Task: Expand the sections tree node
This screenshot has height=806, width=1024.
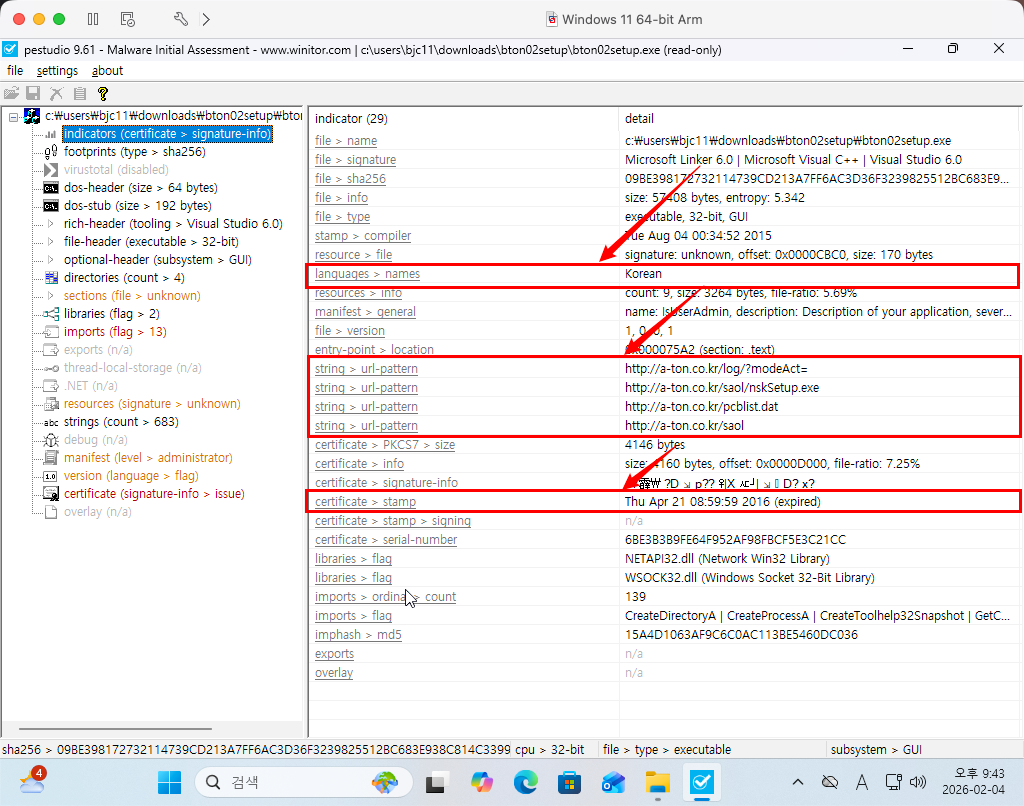Action: pyautogui.click(x=51, y=296)
